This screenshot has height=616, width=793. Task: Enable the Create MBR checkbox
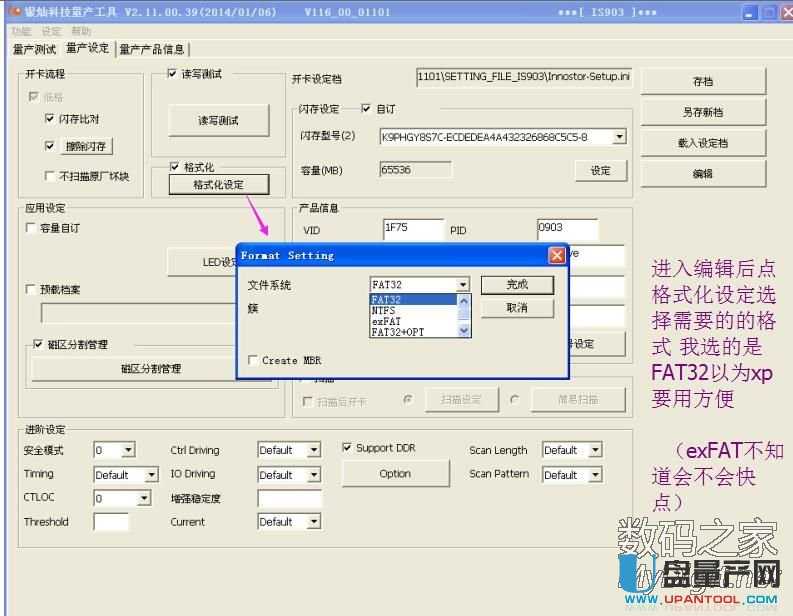point(254,360)
